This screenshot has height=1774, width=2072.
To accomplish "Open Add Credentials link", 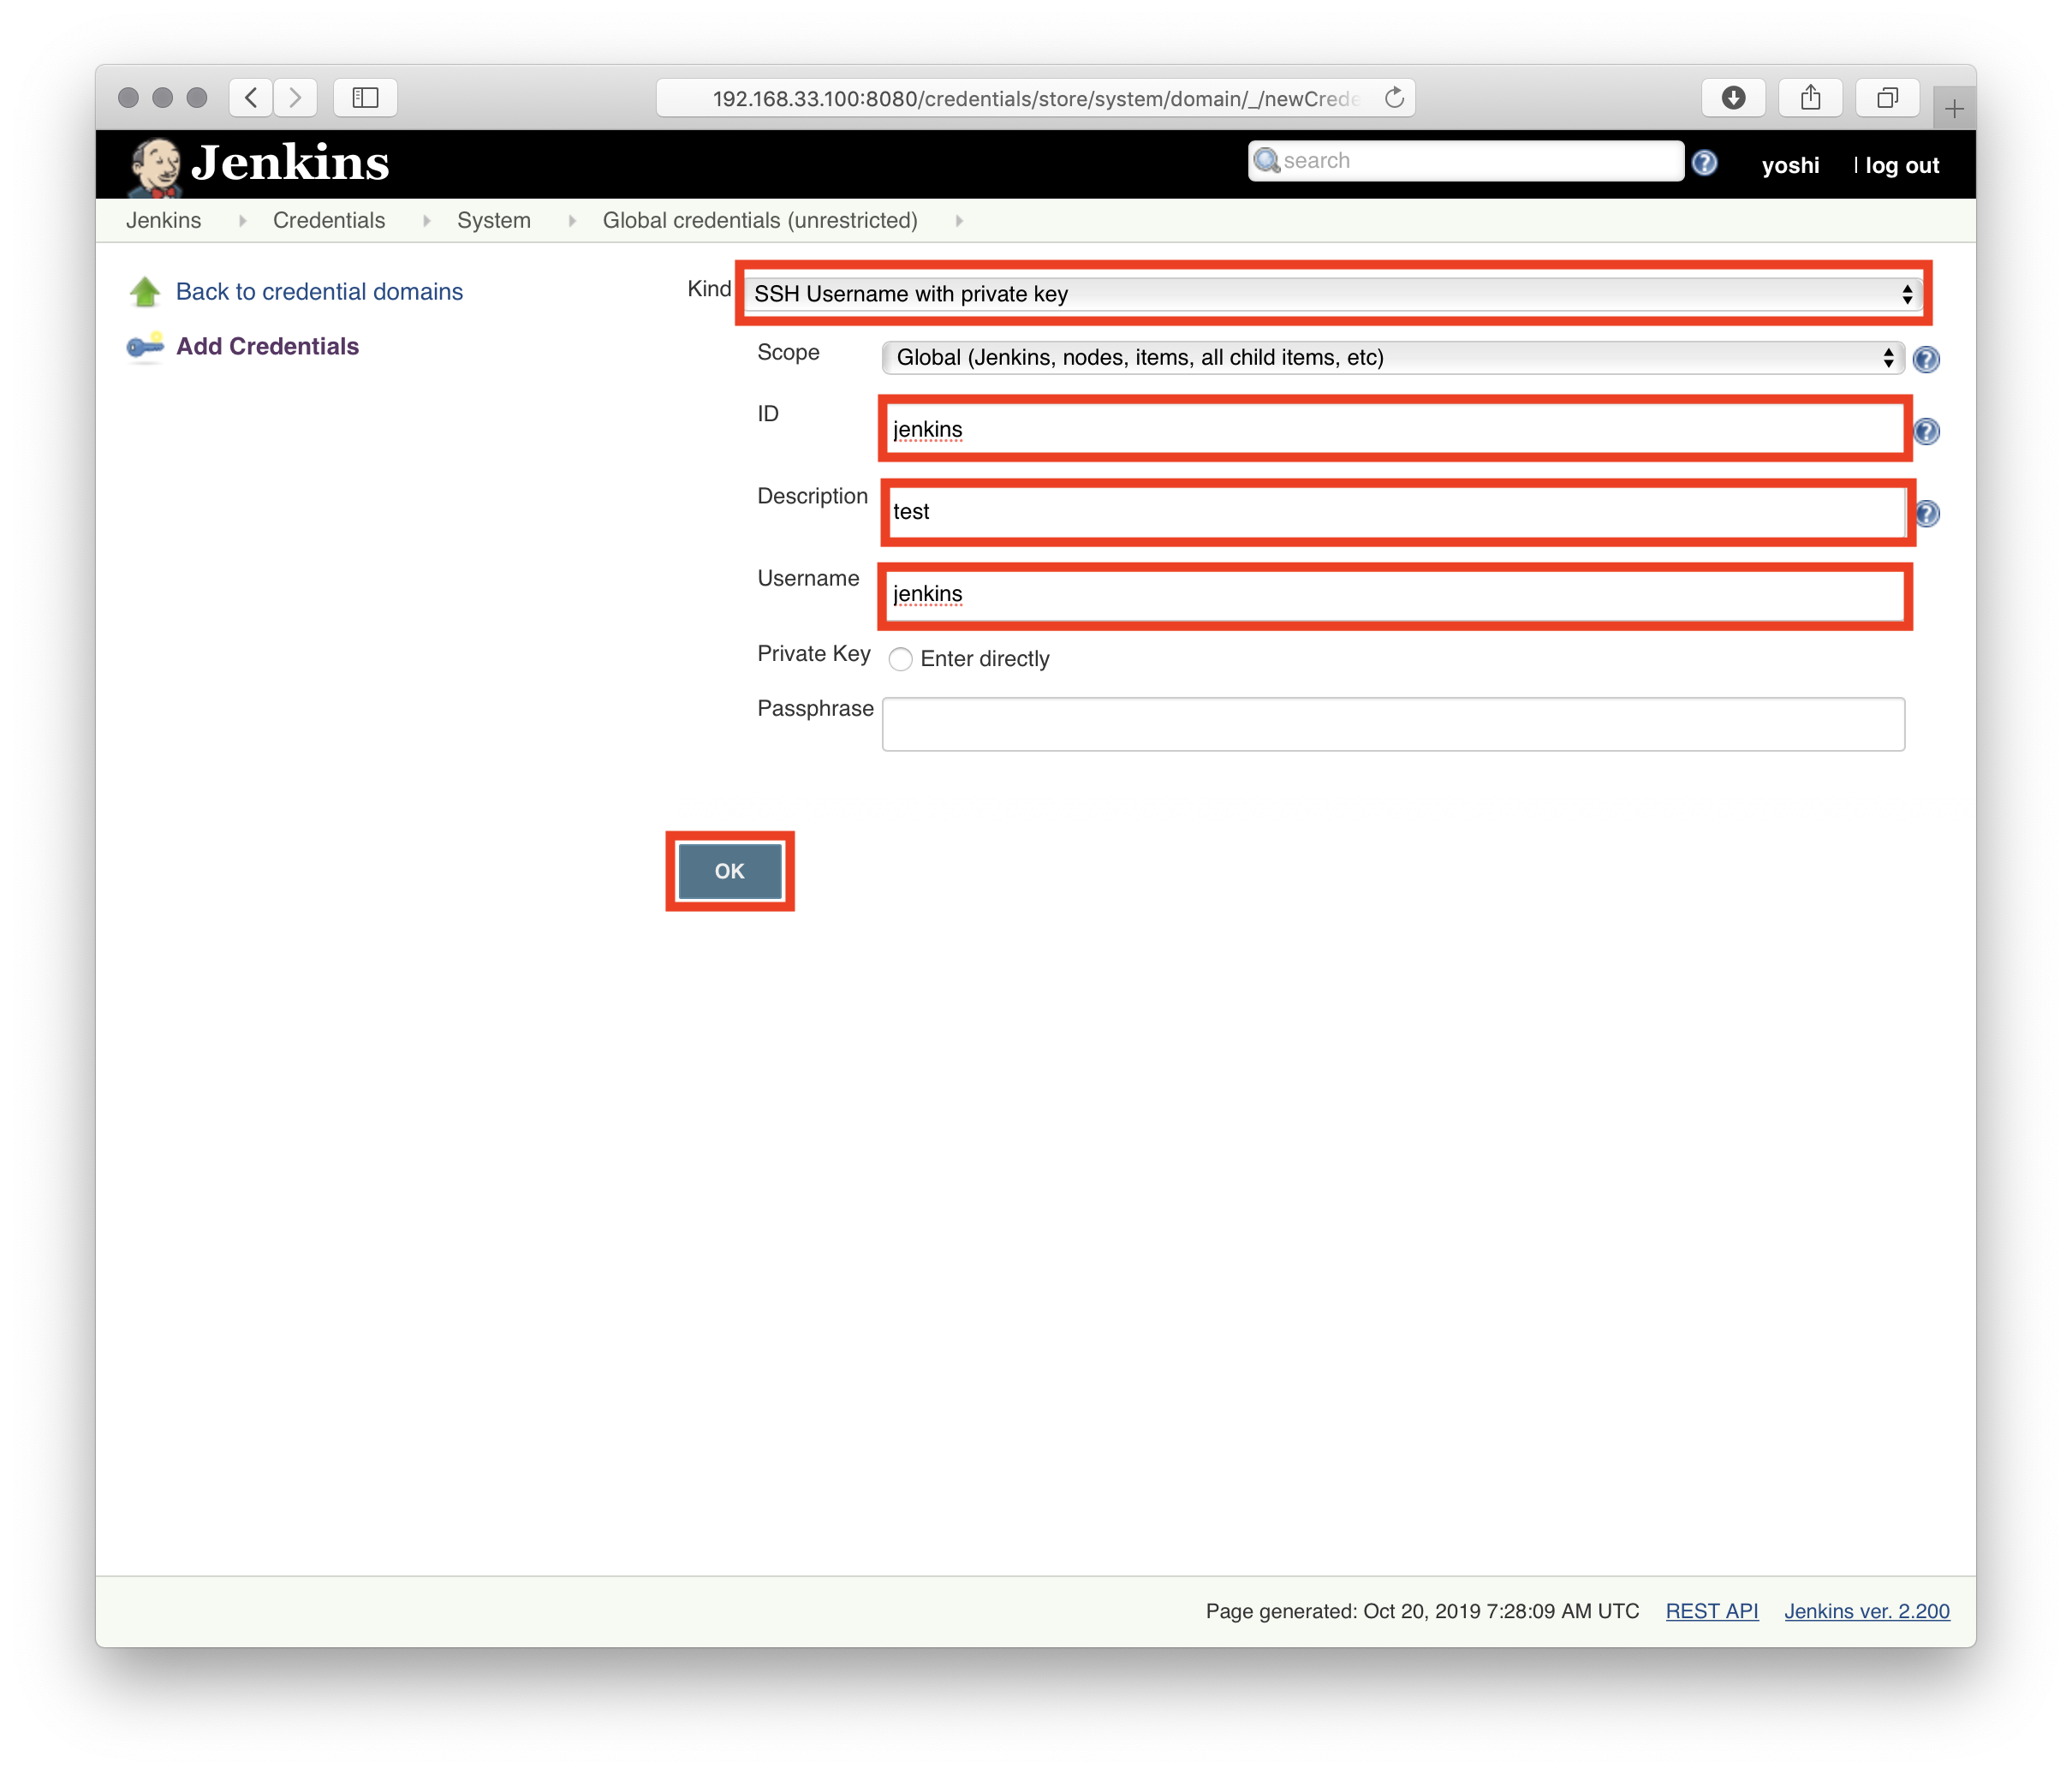I will pyautogui.click(x=267, y=346).
